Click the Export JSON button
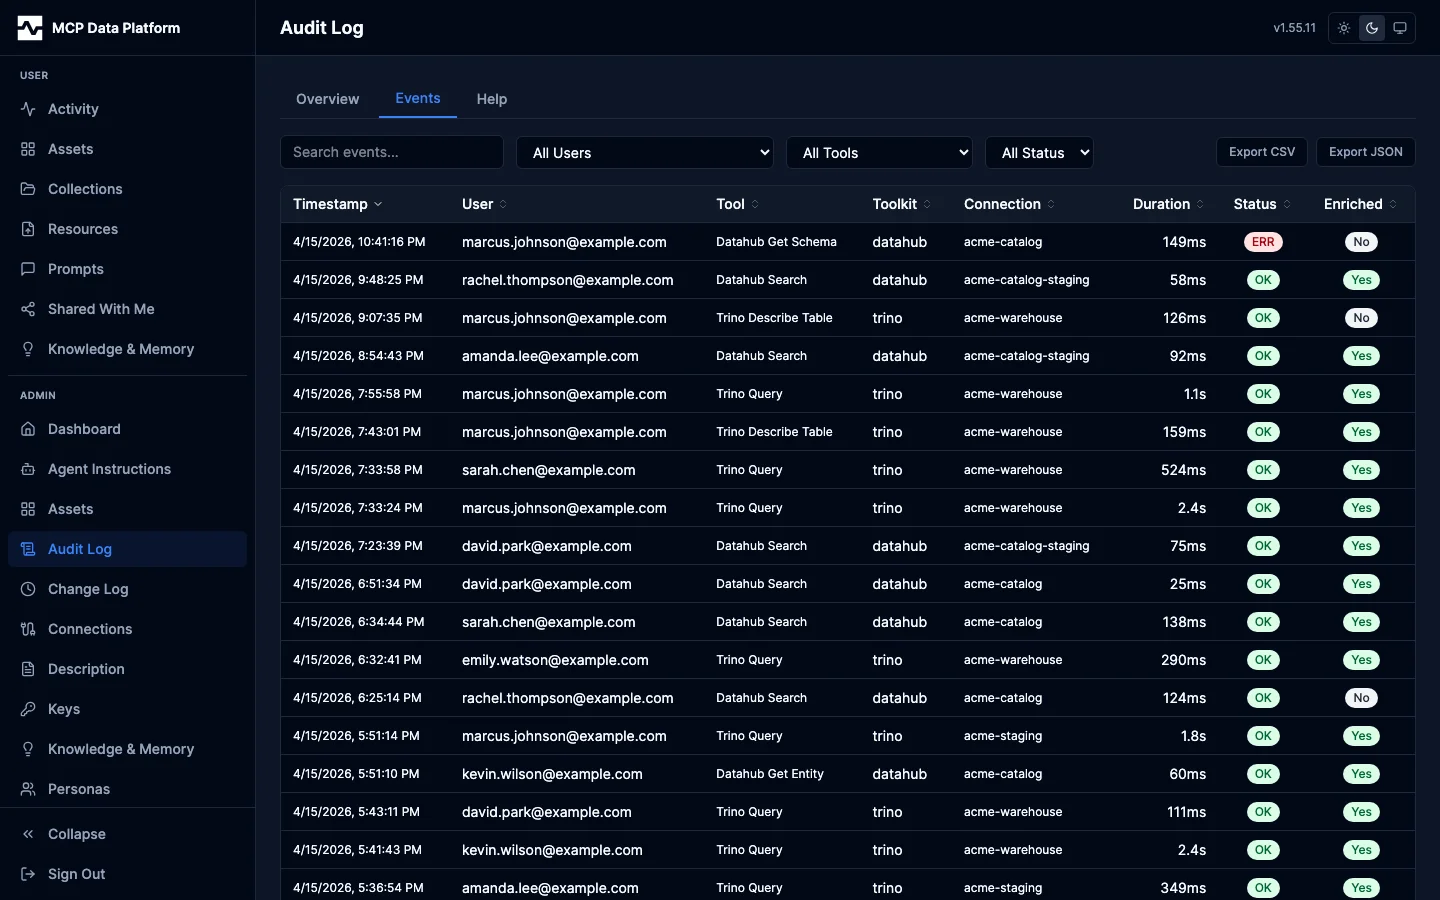The height and width of the screenshot is (900, 1440). coord(1365,152)
